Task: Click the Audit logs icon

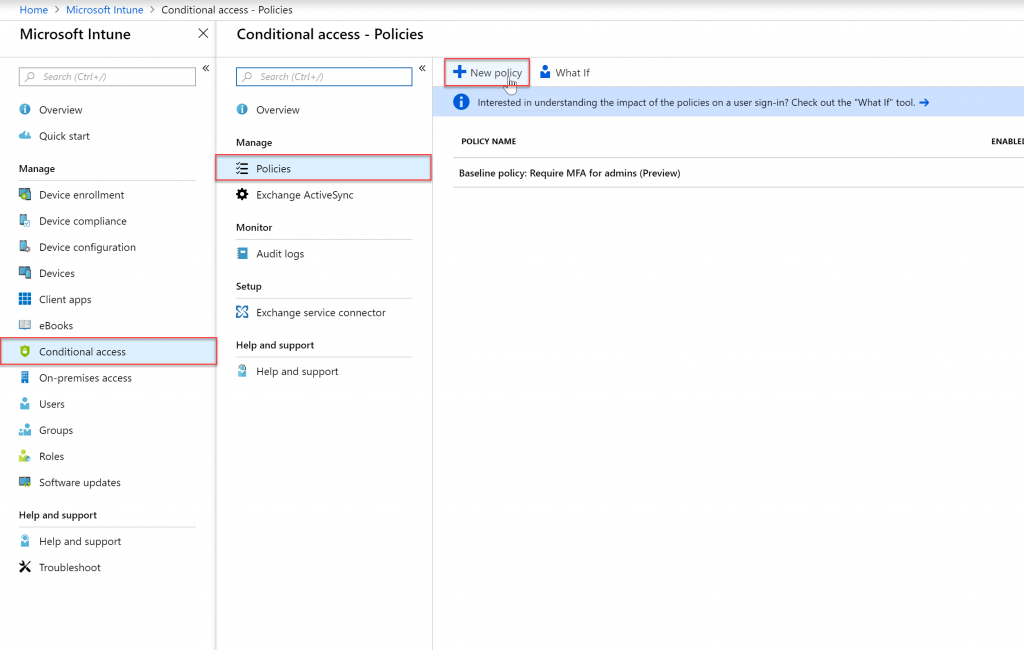Action: (x=242, y=253)
